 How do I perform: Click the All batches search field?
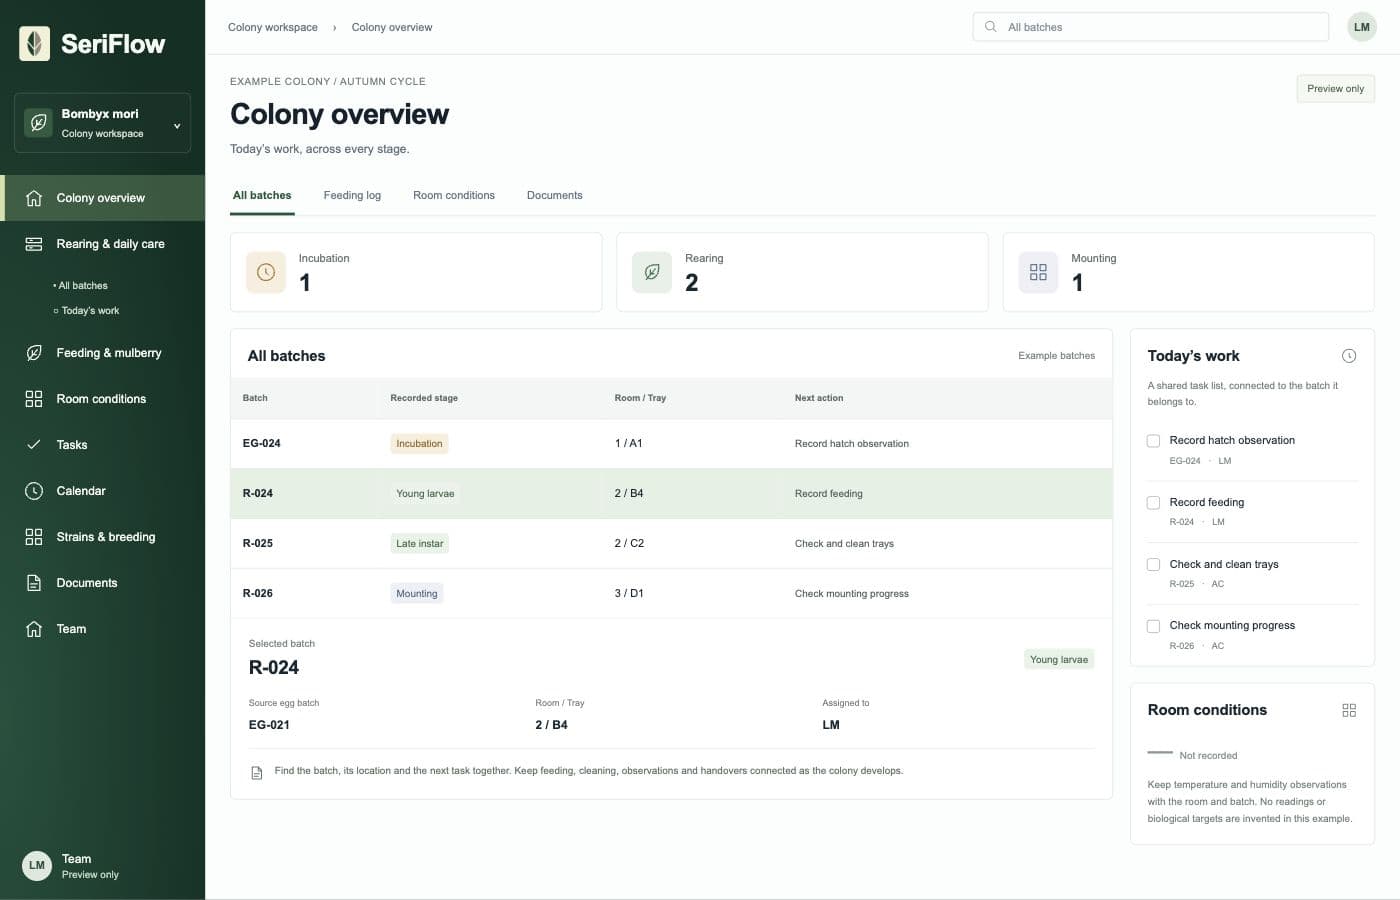click(1151, 27)
